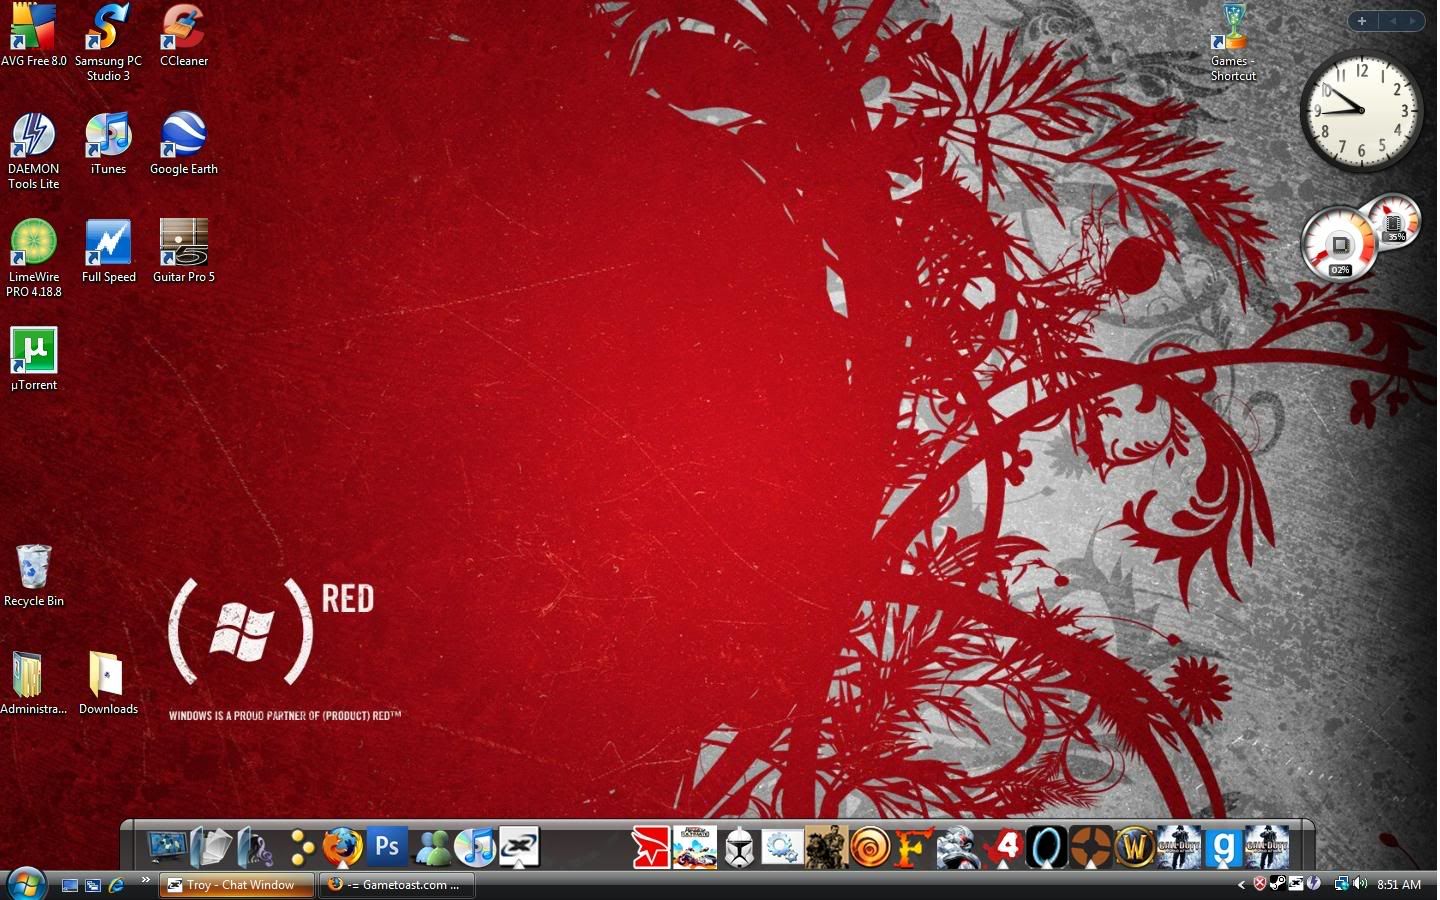Show hidden system tray icons

coord(1241,885)
